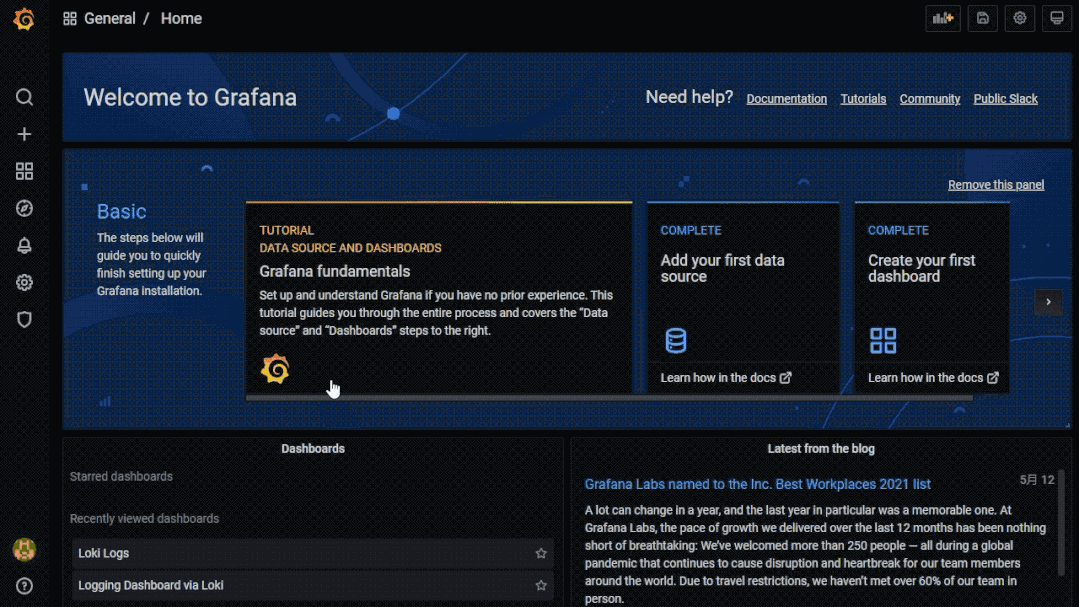Click the setup cards horizontal scrollbar

click(x=609, y=398)
